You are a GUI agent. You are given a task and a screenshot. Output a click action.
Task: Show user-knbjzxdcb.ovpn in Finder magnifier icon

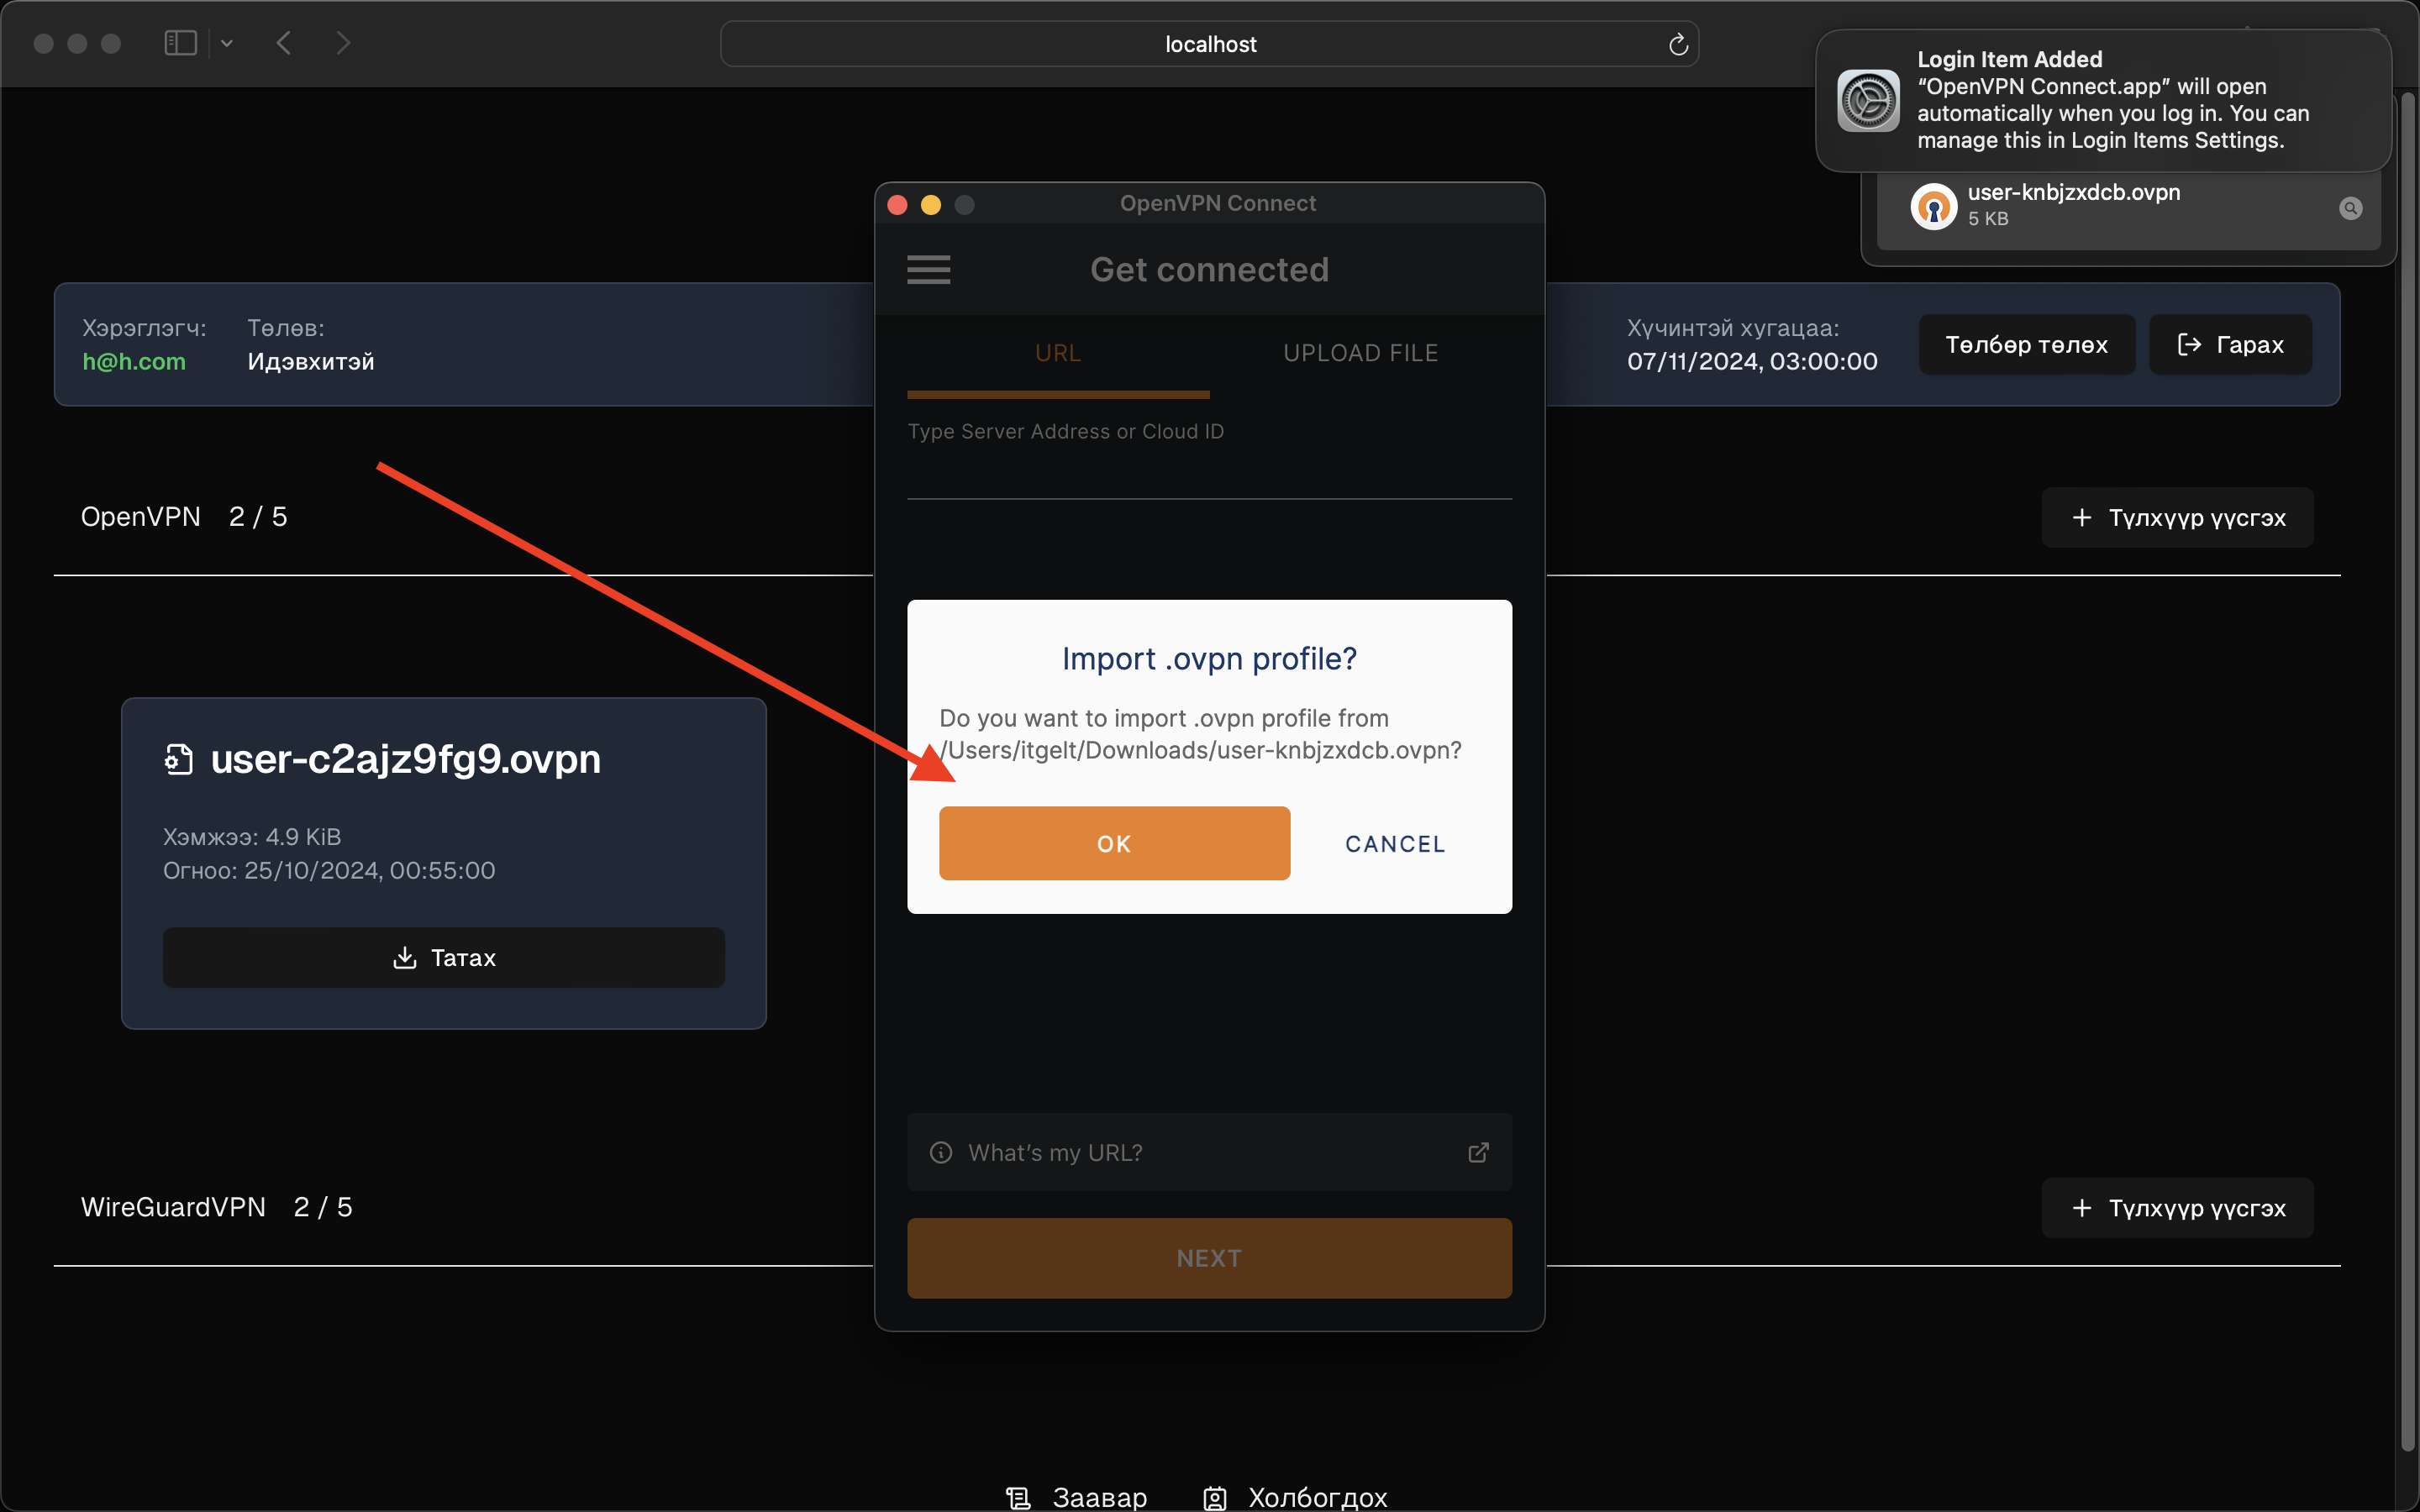[2351, 208]
